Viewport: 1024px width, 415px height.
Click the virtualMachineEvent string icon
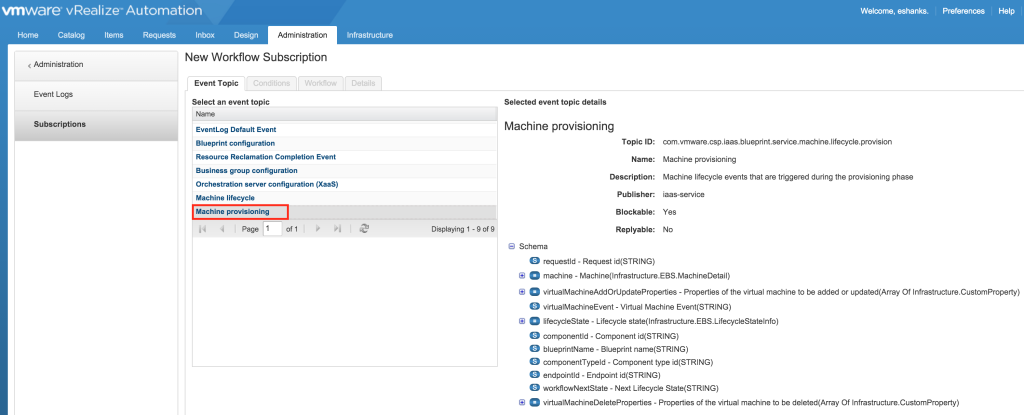tap(534, 307)
